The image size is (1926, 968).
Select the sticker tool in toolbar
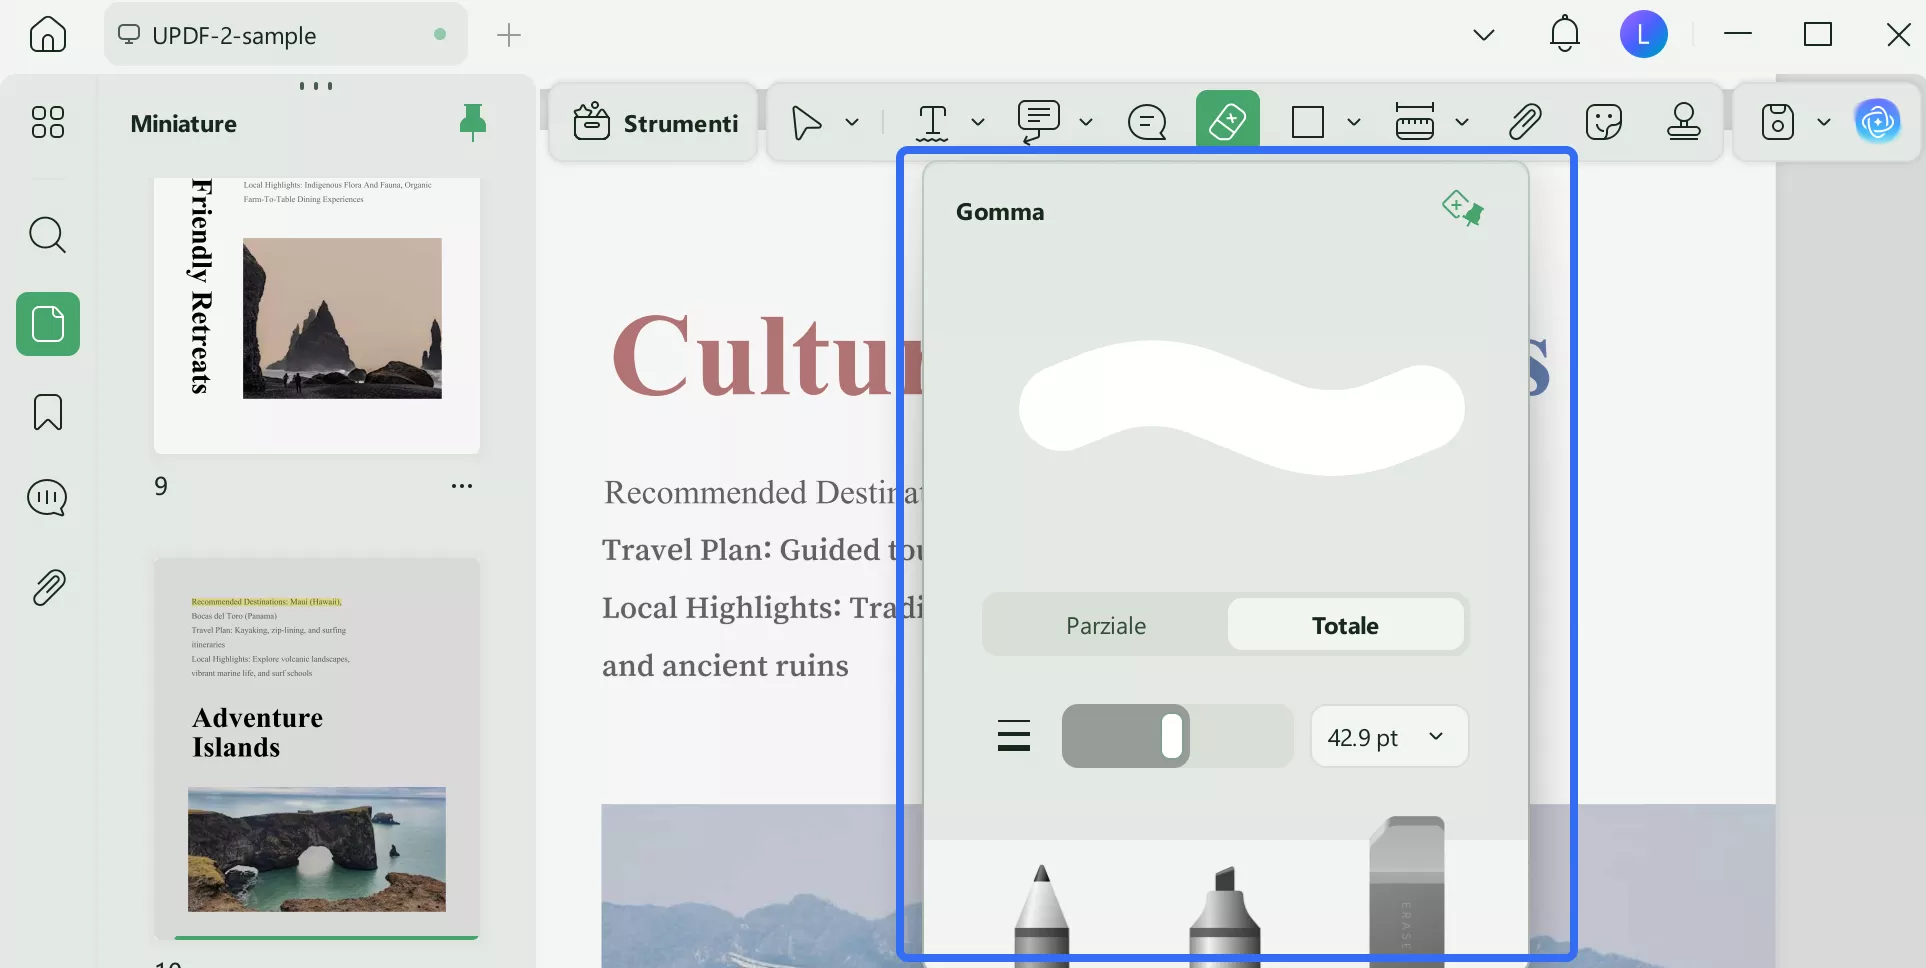coord(1603,123)
